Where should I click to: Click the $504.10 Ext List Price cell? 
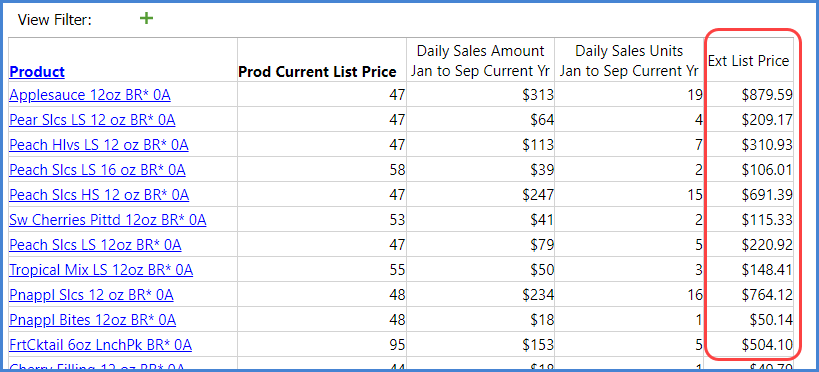[x=767, y=345]
